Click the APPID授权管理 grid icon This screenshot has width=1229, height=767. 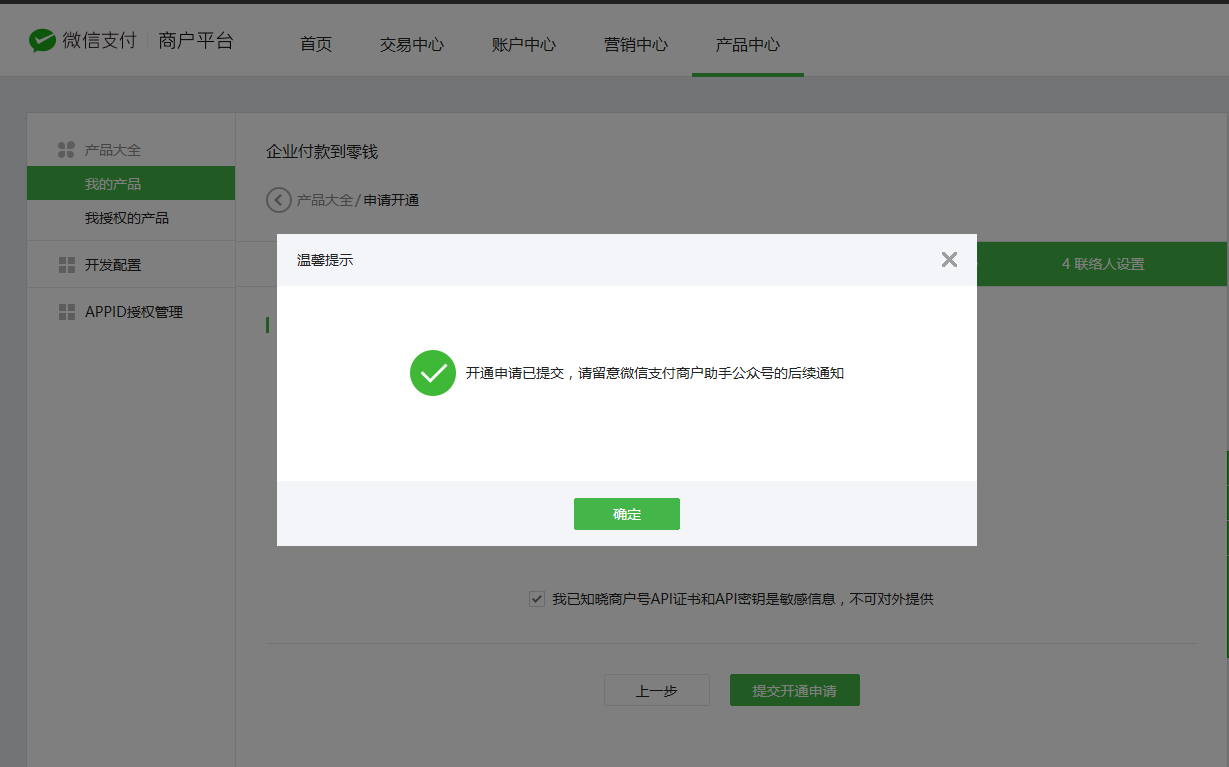(x=67, y=312)
